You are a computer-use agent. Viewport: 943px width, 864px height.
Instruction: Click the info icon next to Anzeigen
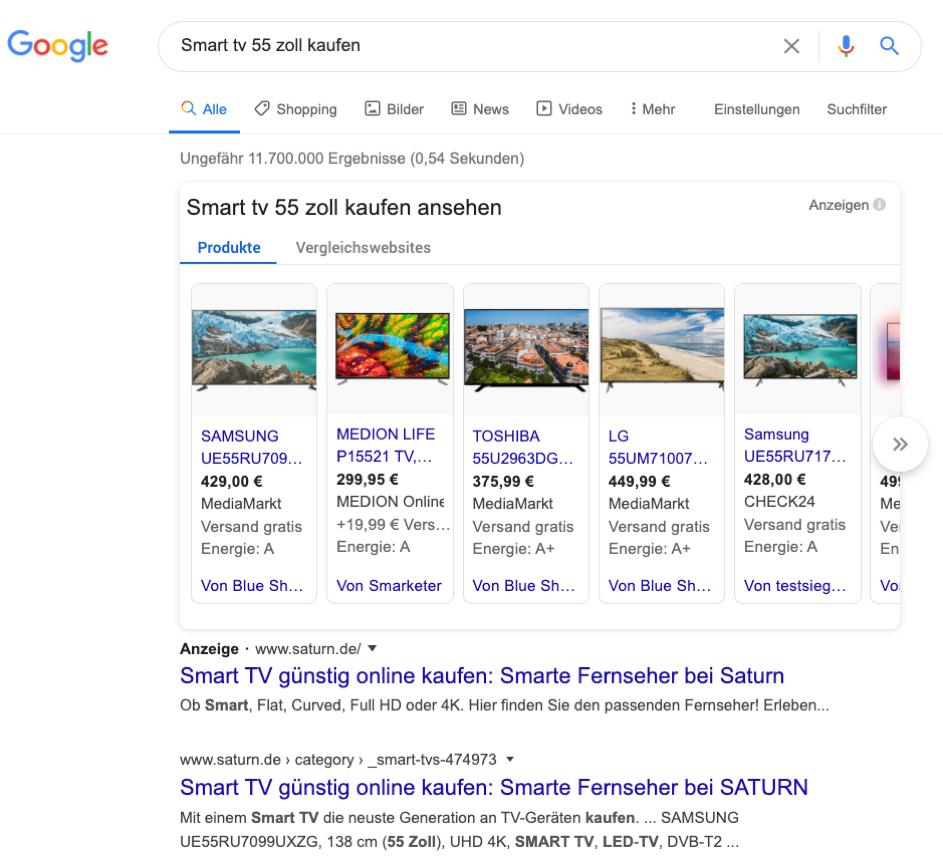(x=879, y=205)
